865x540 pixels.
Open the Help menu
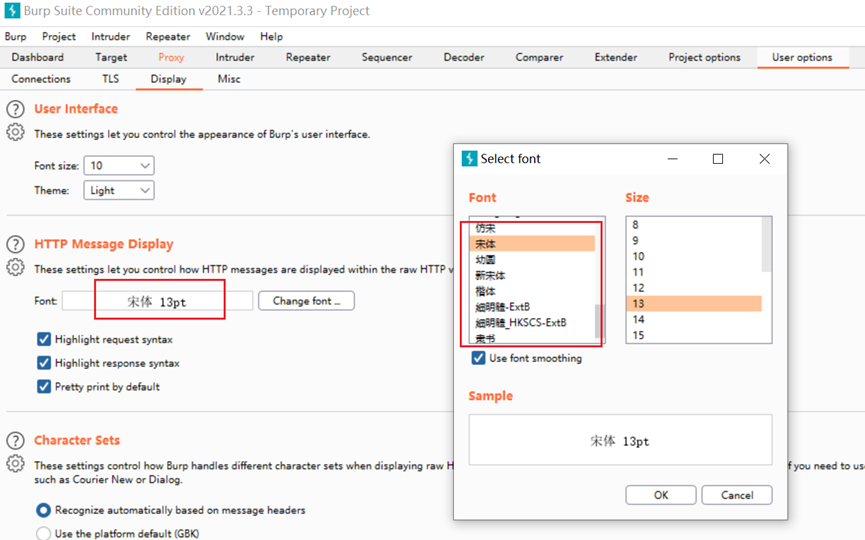271,36
